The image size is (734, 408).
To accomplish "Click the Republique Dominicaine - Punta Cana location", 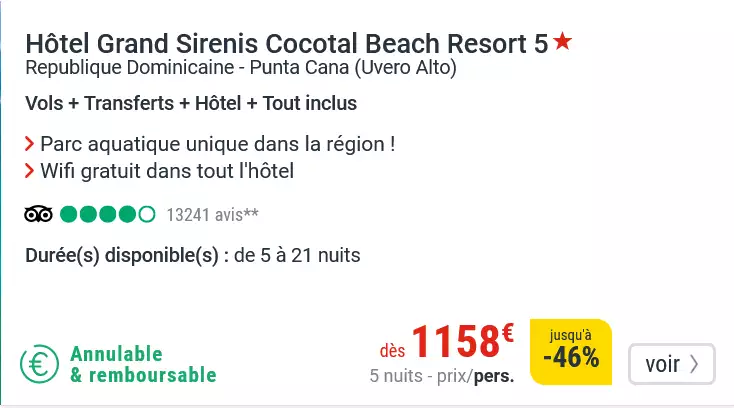I will pyautogui.click(x=241, y=68).
